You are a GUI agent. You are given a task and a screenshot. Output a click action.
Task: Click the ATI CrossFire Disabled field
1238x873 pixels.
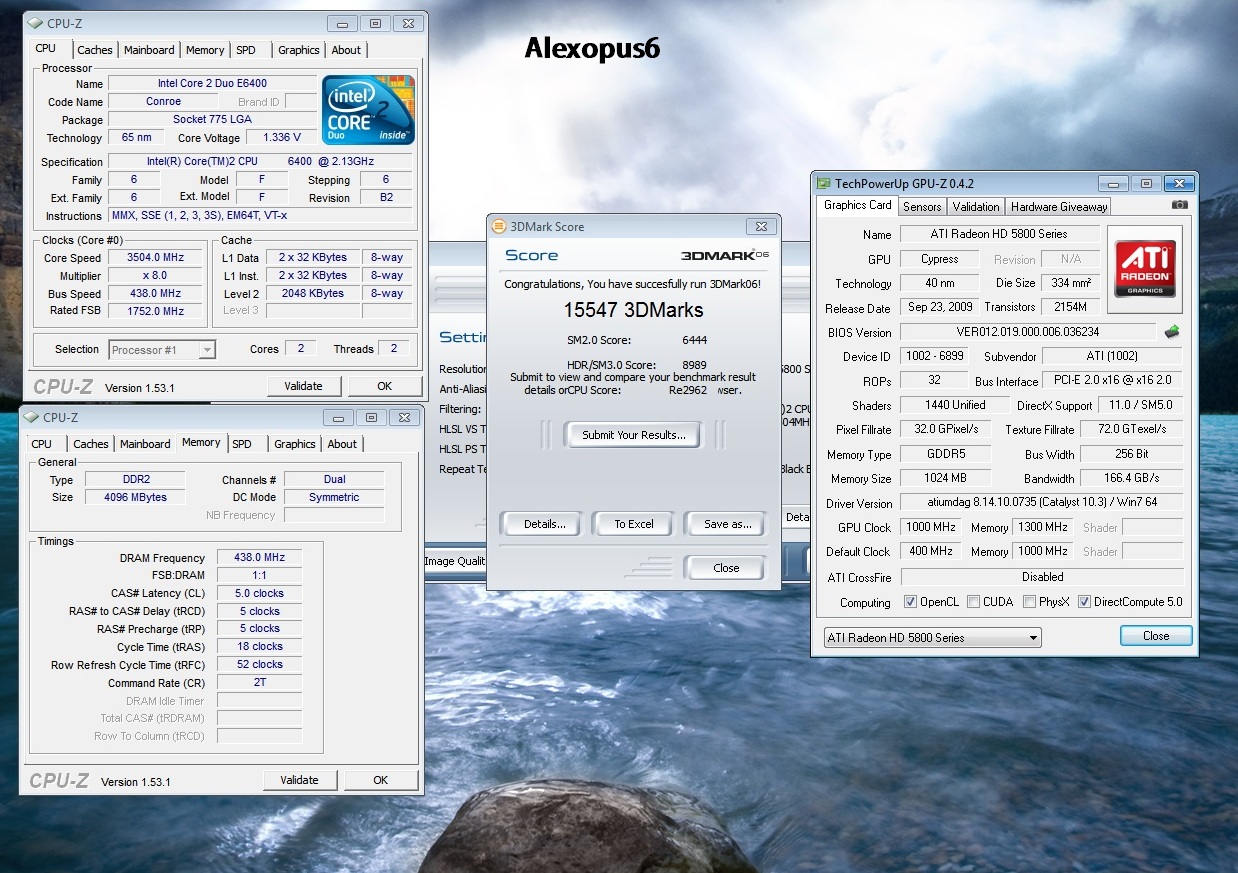coord(1042,577)
